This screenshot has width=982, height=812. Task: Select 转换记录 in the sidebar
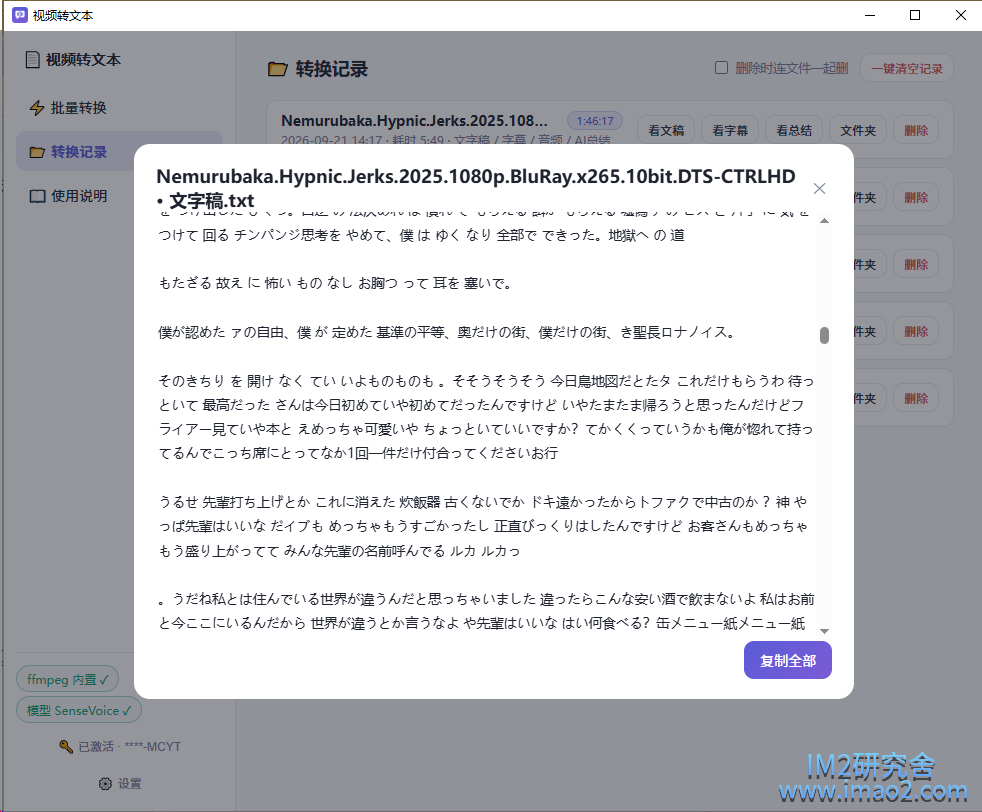click(x=119, y=152)
